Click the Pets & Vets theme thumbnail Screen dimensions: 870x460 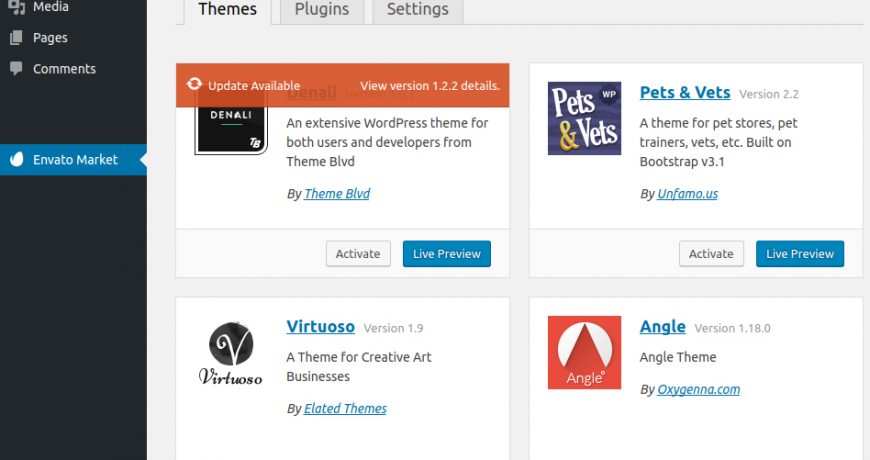pos(584,118)
